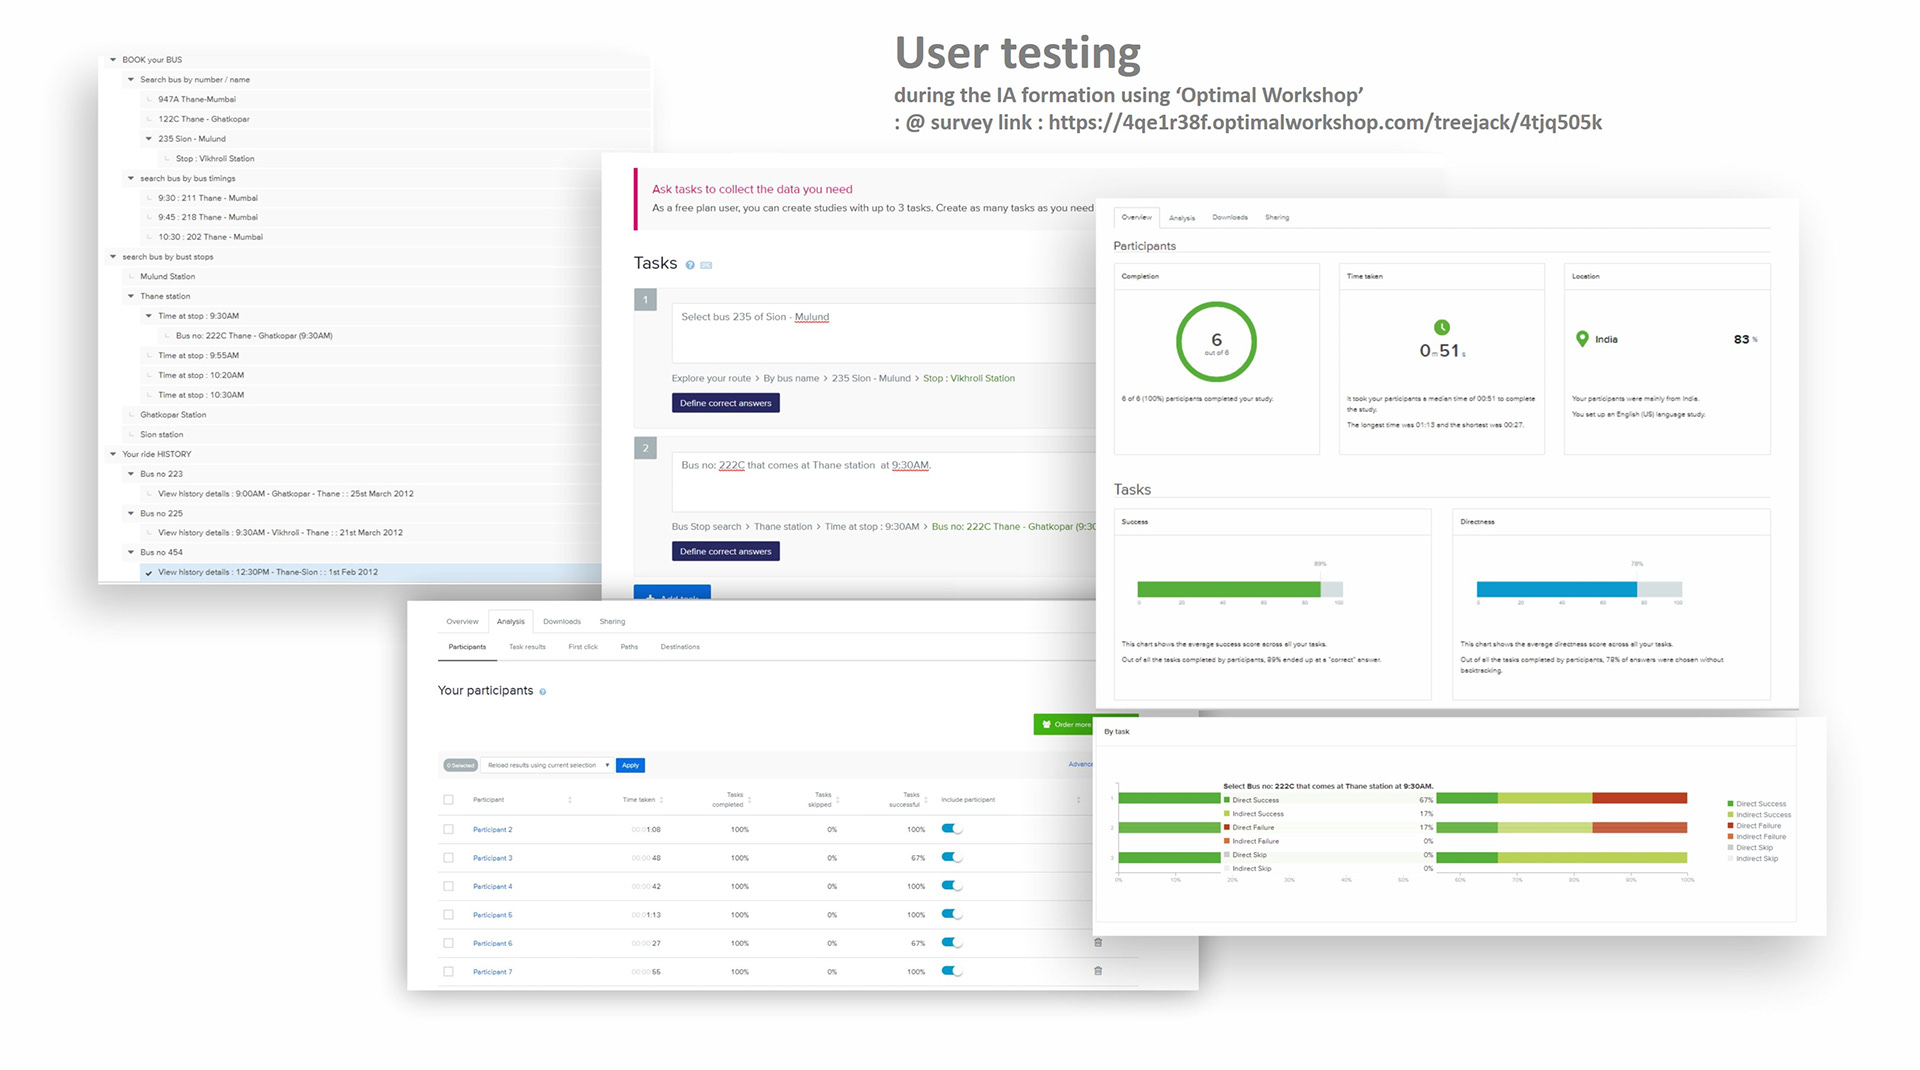Click the Bus no: 222C task text field
The image size is (1920, 1070).
tap(884, 481)
